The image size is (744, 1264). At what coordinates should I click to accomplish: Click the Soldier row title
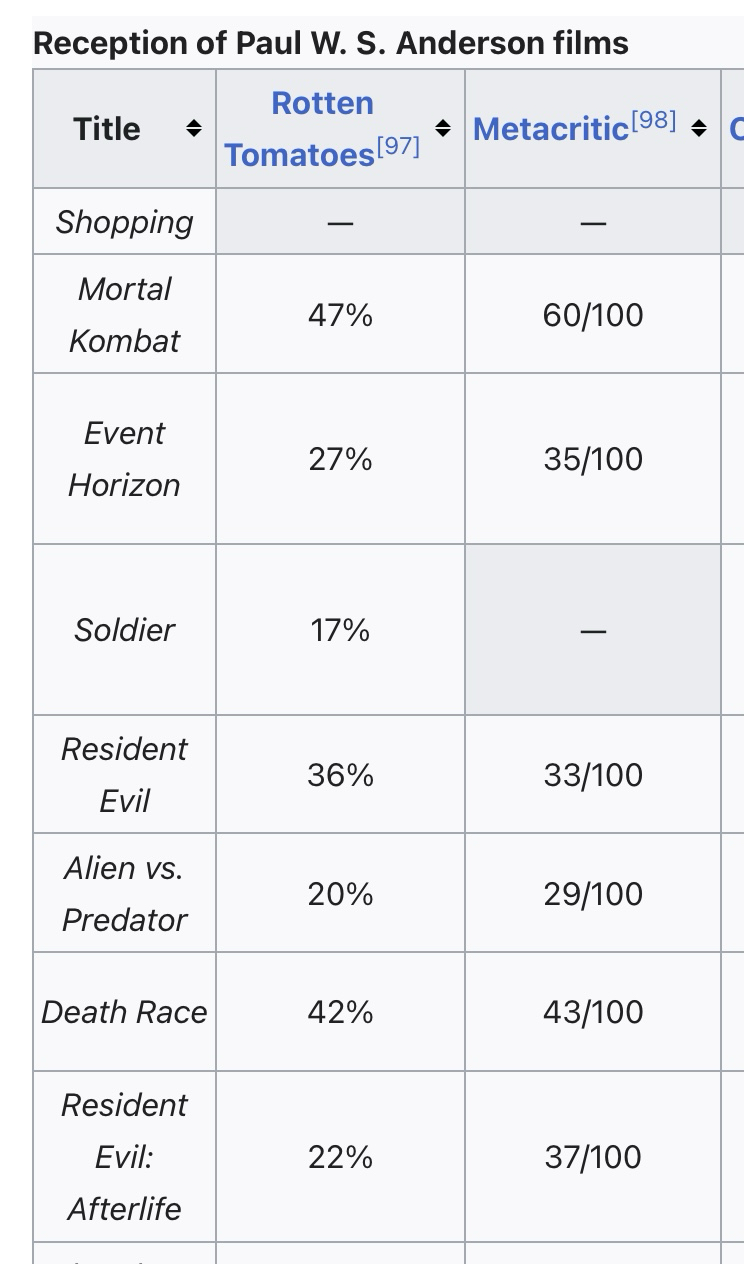(124, 630)
